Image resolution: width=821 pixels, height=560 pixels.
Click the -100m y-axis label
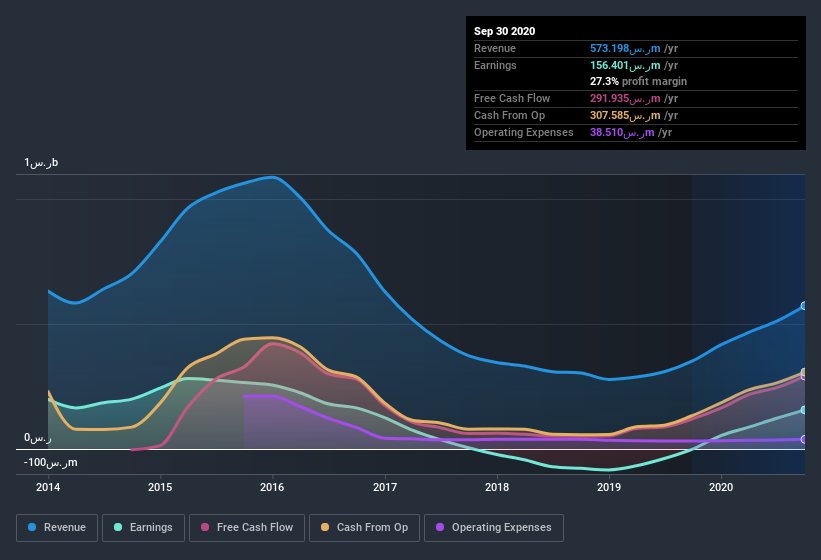point(51,463)
